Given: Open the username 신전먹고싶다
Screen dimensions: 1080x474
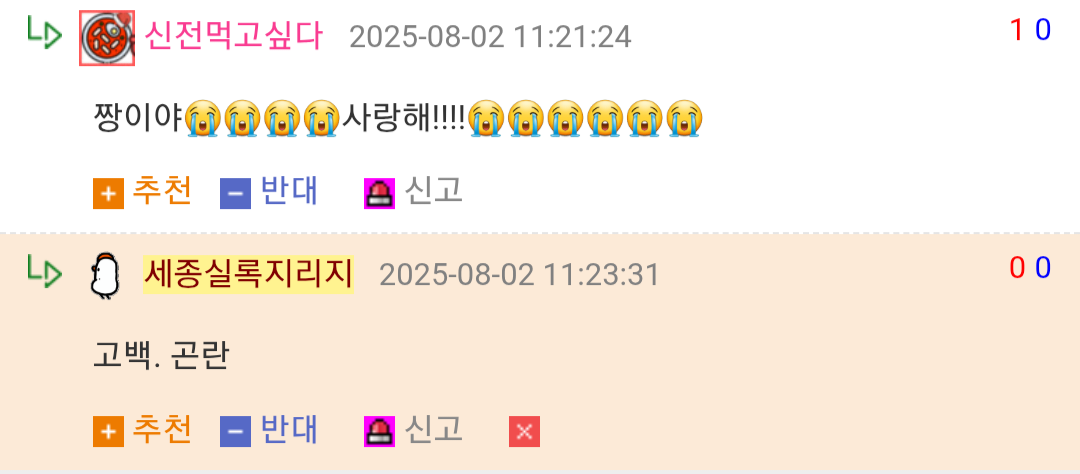Looking at the screenshot, I should click(x=233, y=36).
